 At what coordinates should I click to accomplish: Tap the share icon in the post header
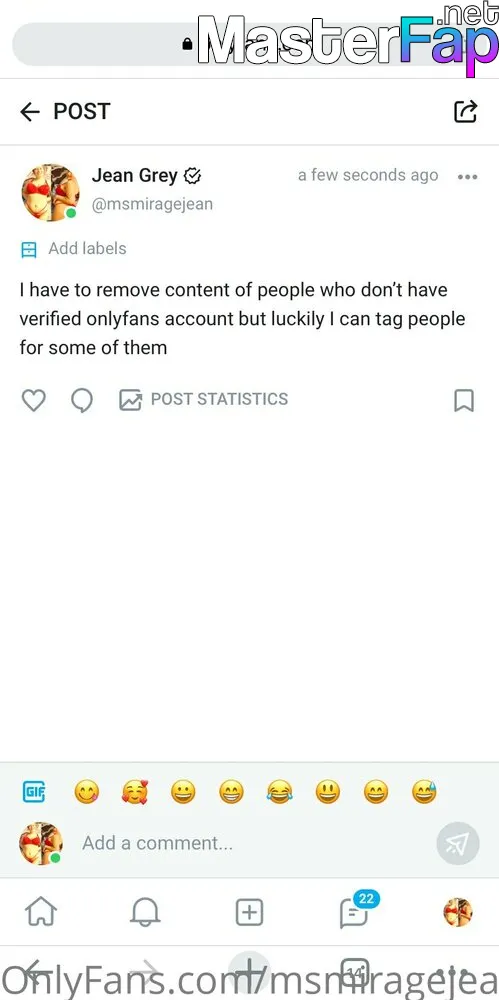pos(465,111)
